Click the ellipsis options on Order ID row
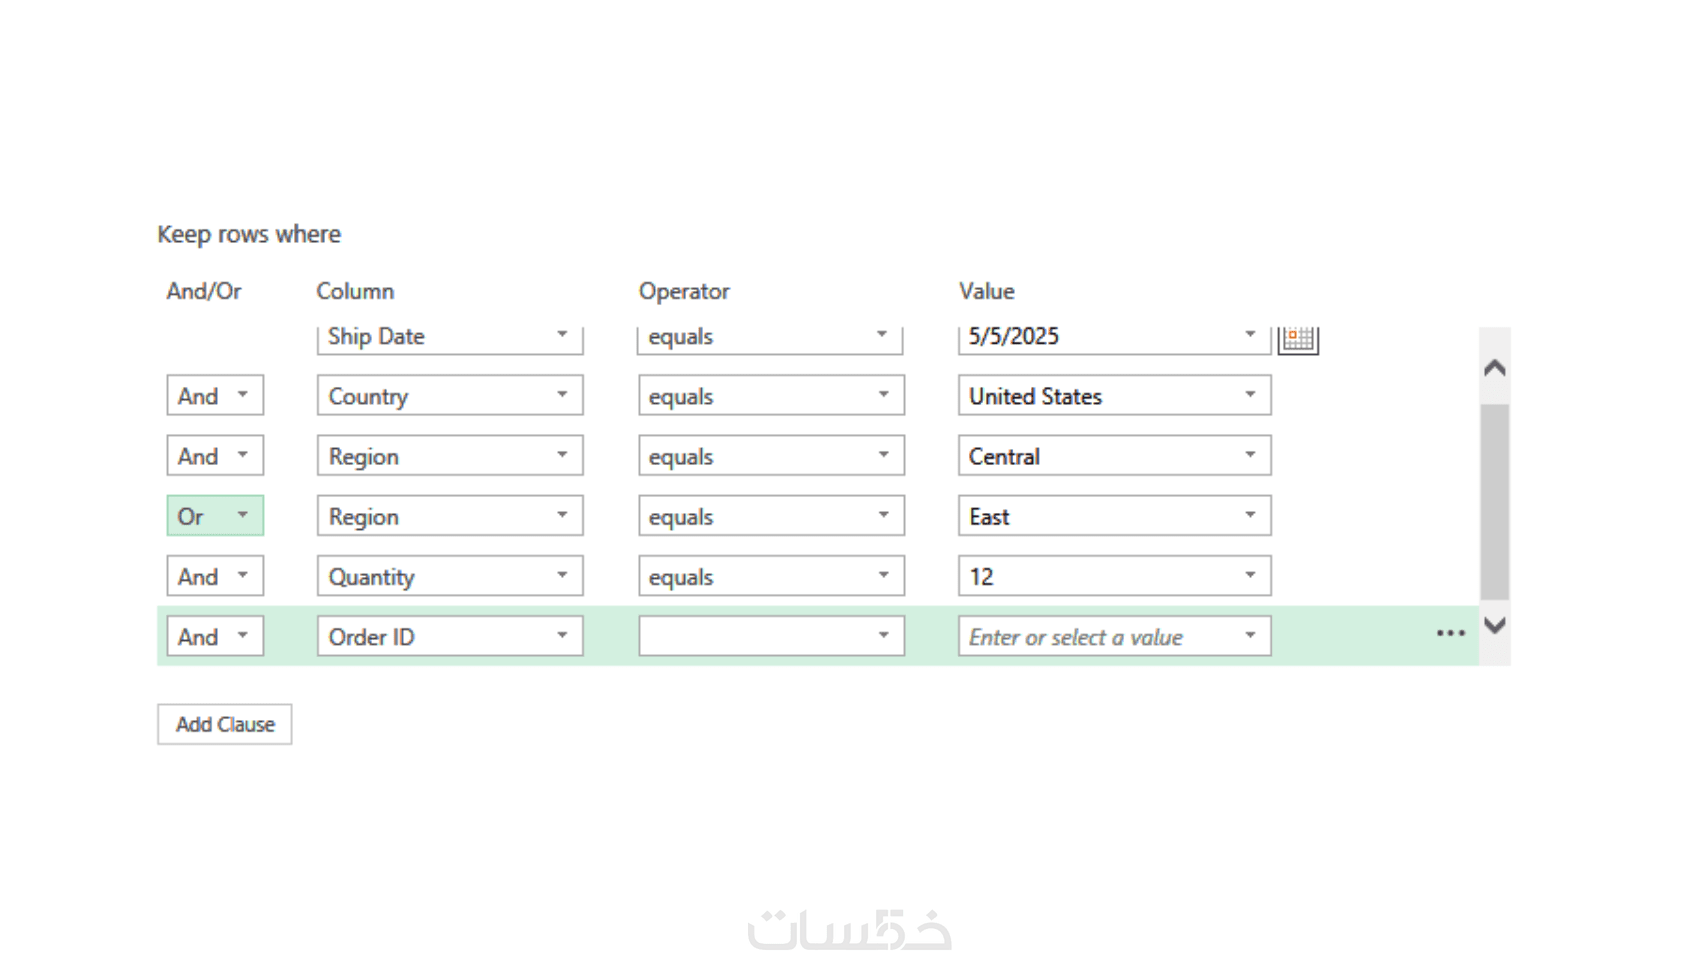Viewport: 1700px width, 970px height. click(x=1450, y=634)
